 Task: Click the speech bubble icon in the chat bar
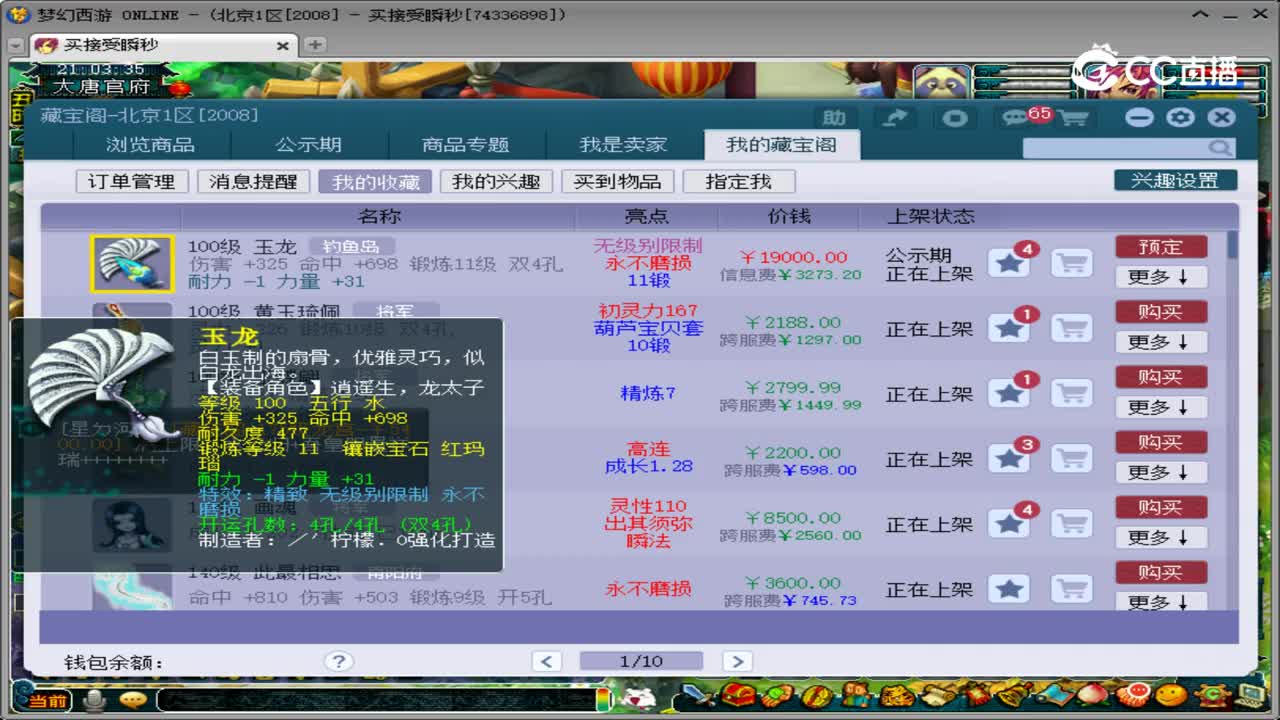point(132,700)
